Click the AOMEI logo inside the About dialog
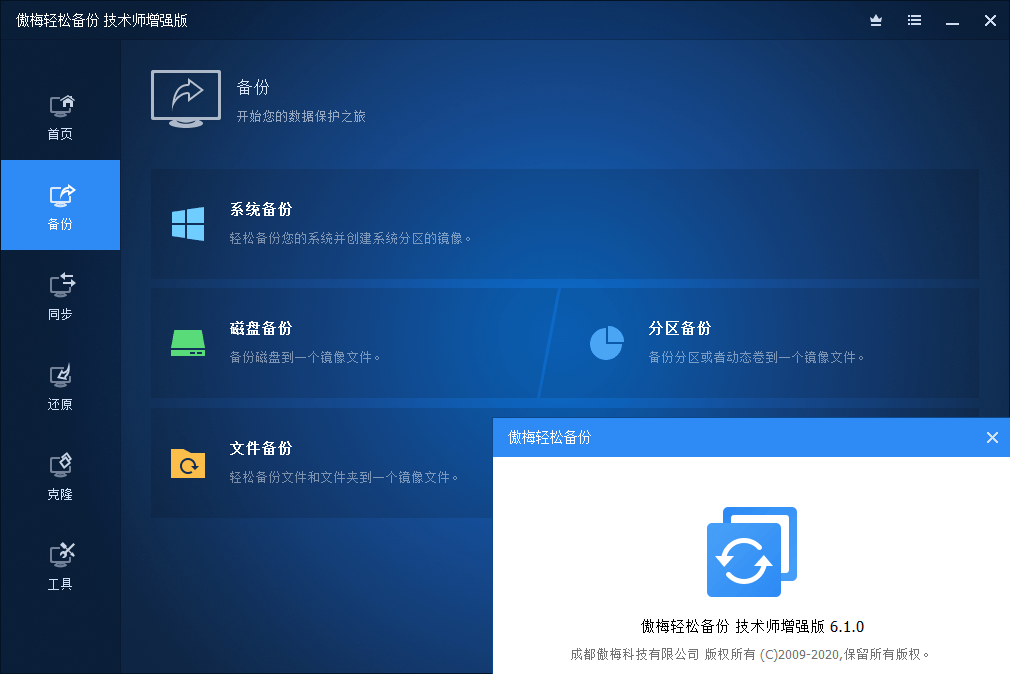This screenshot has height=674, width=1010. click(x=751, y=551)
